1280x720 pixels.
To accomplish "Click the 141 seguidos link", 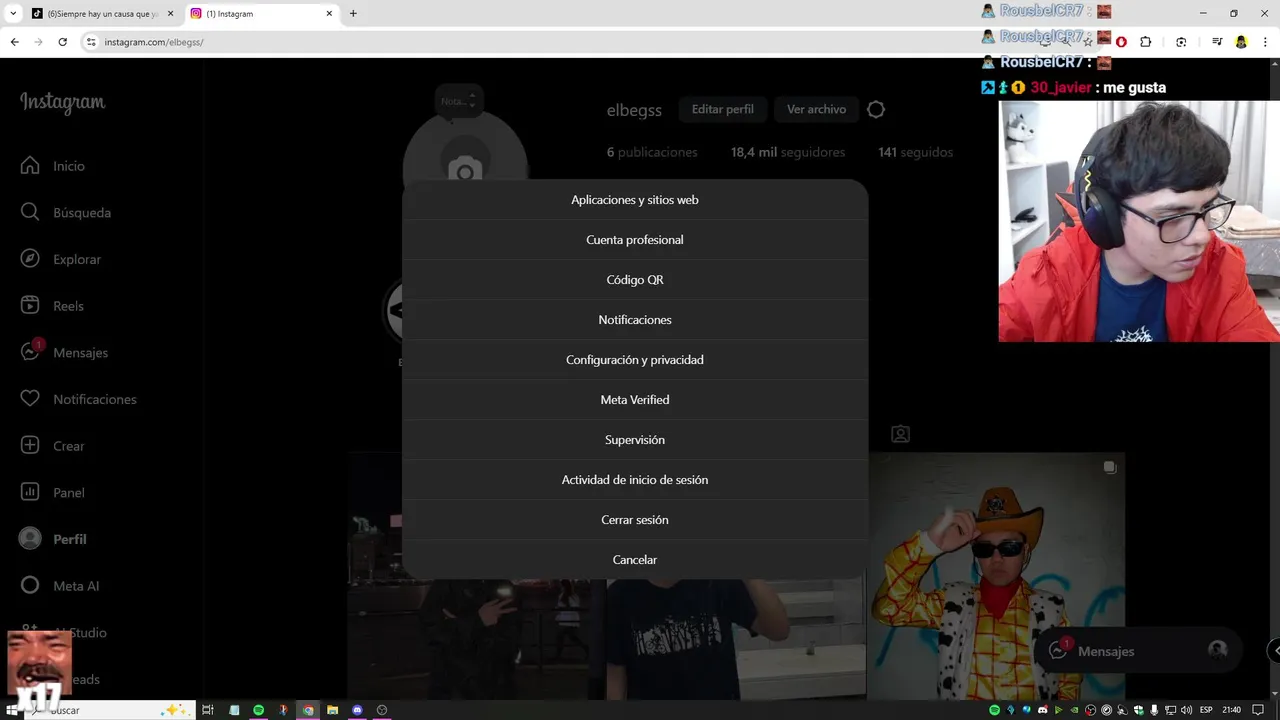I will point(915,153).
